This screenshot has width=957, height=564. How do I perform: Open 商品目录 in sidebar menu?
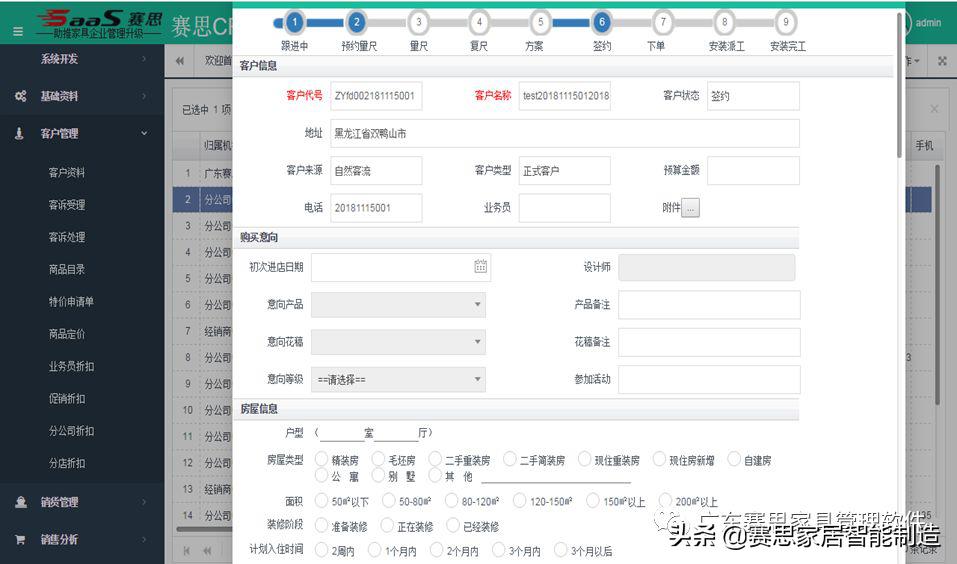67,269
